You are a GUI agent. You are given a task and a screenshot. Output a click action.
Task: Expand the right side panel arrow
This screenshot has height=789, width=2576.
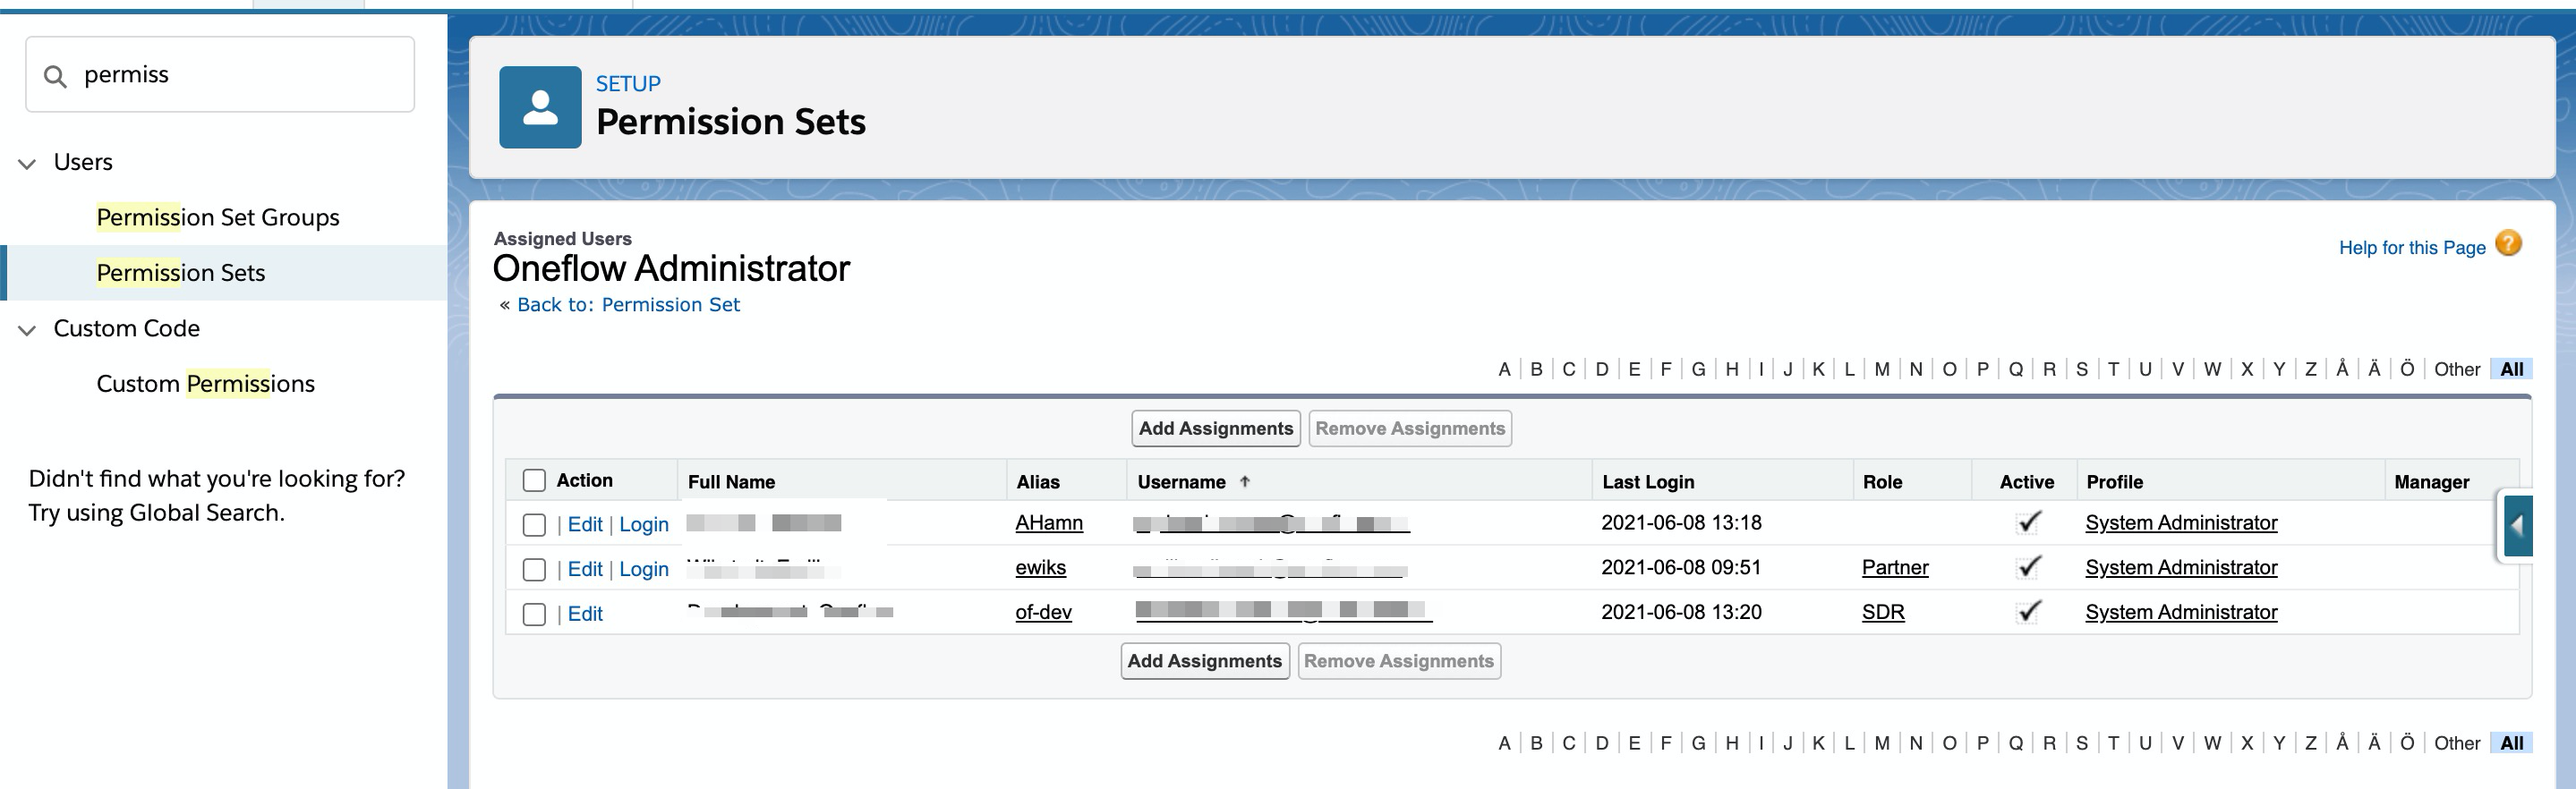pos(2517,526)
